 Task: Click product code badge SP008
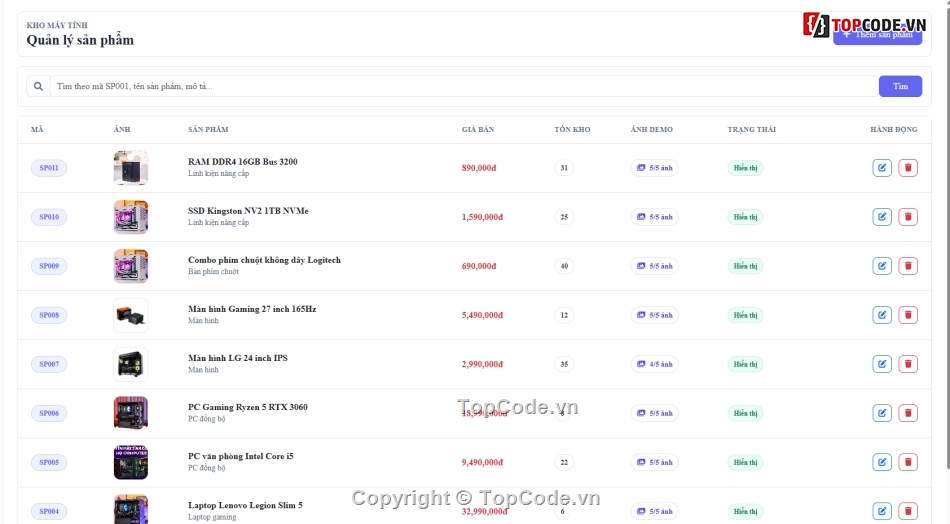tap(49, 315)
